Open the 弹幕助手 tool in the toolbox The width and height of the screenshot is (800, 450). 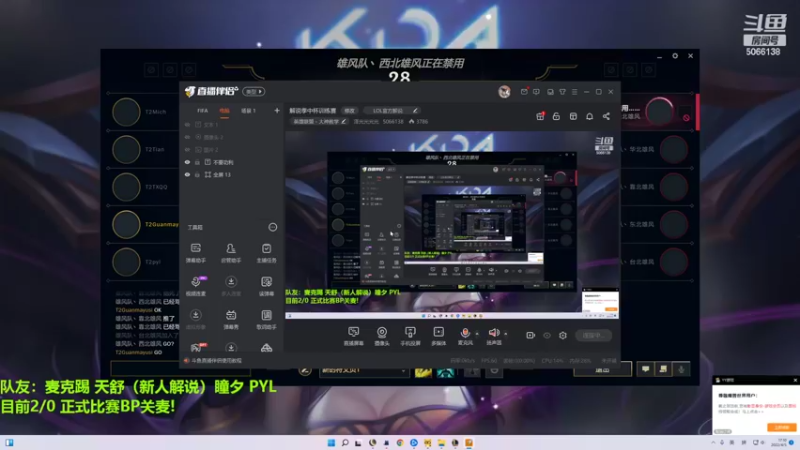pos(195,253)
